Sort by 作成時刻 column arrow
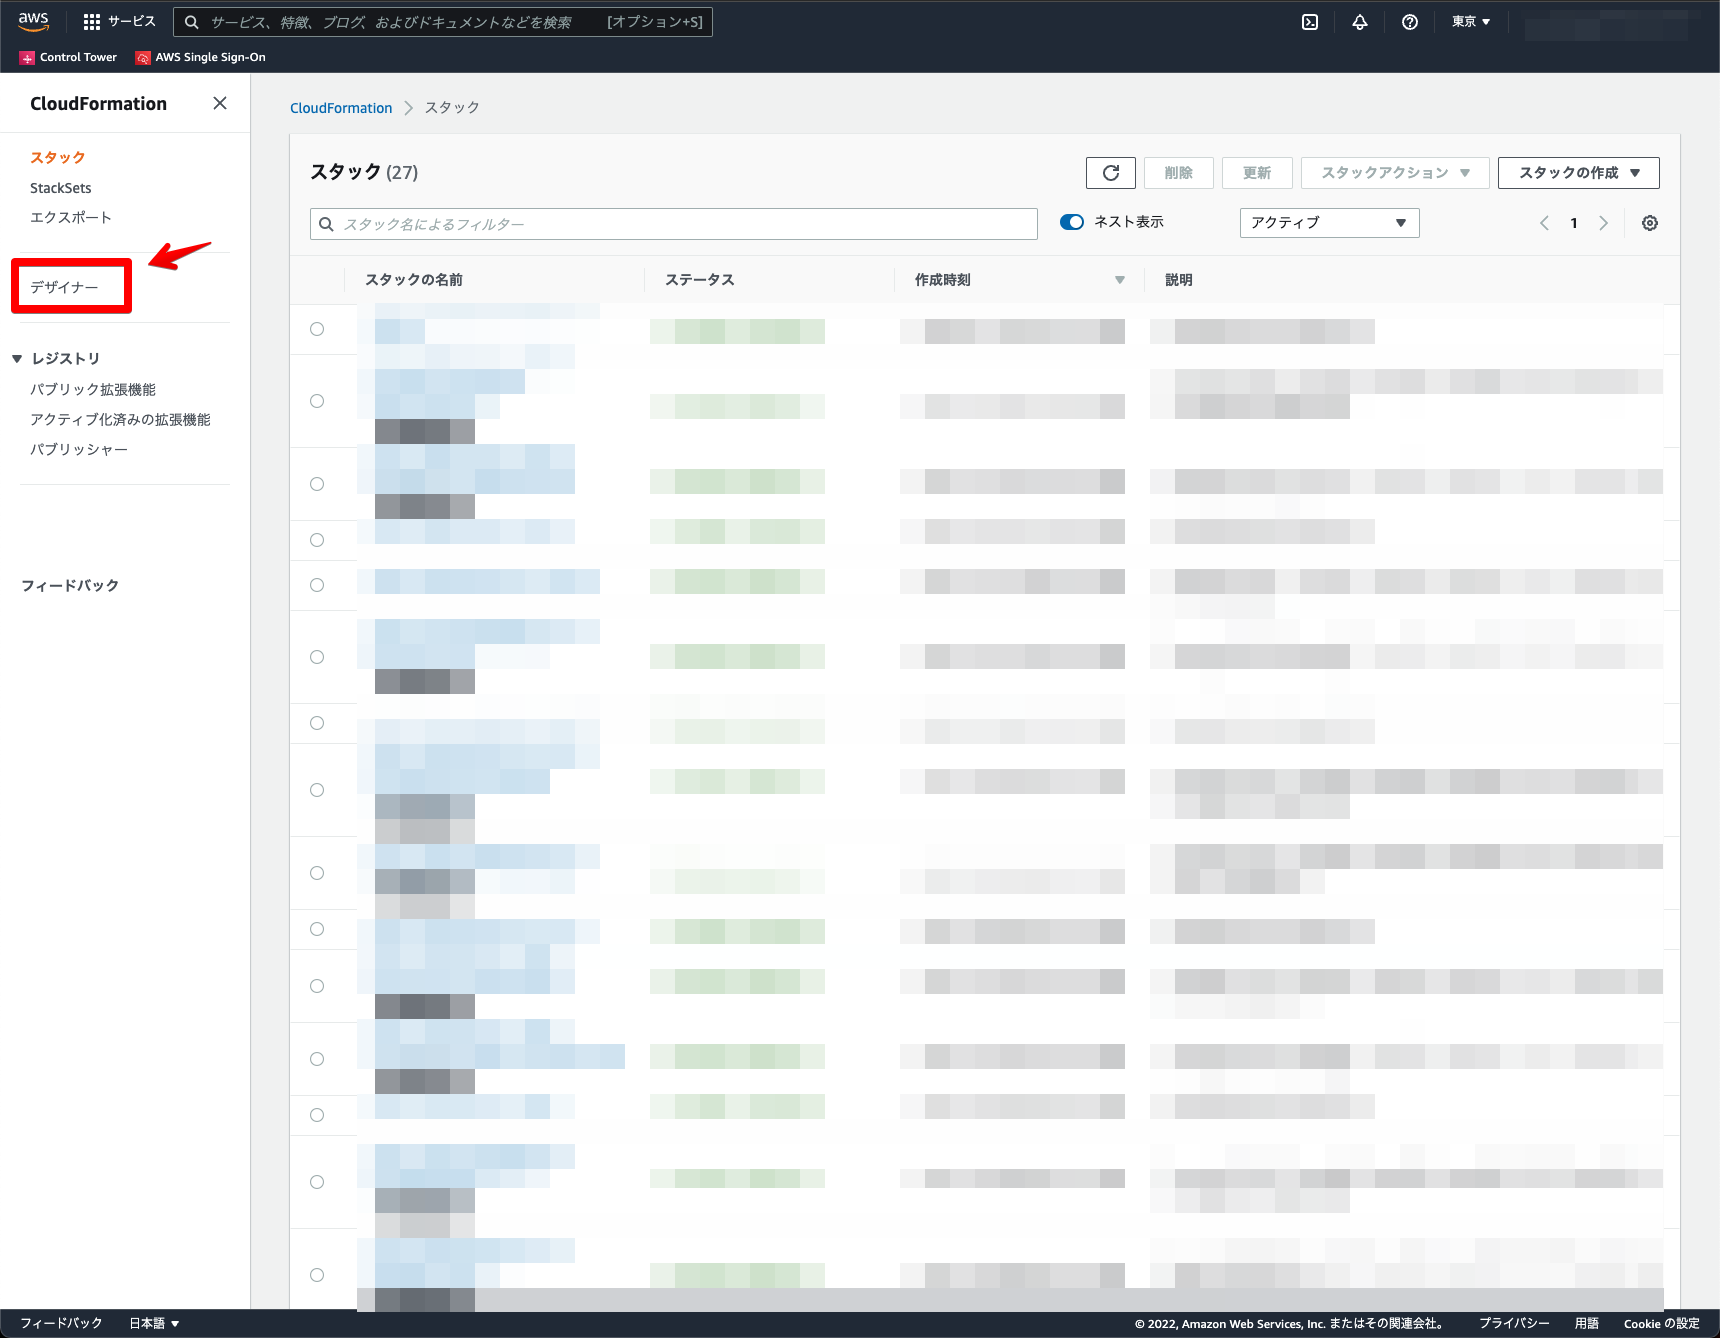 click(x=1120, y=280)
